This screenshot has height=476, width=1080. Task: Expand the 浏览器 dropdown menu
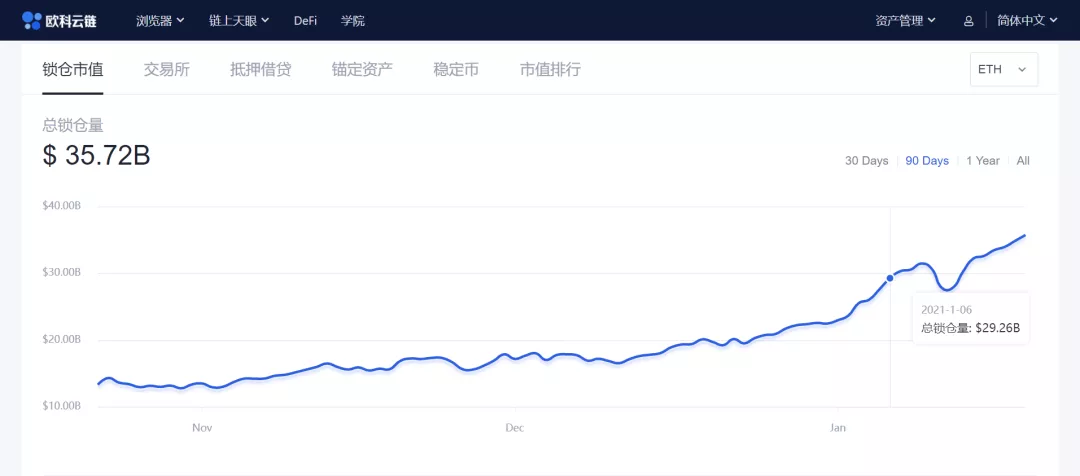tap(159, 20)
